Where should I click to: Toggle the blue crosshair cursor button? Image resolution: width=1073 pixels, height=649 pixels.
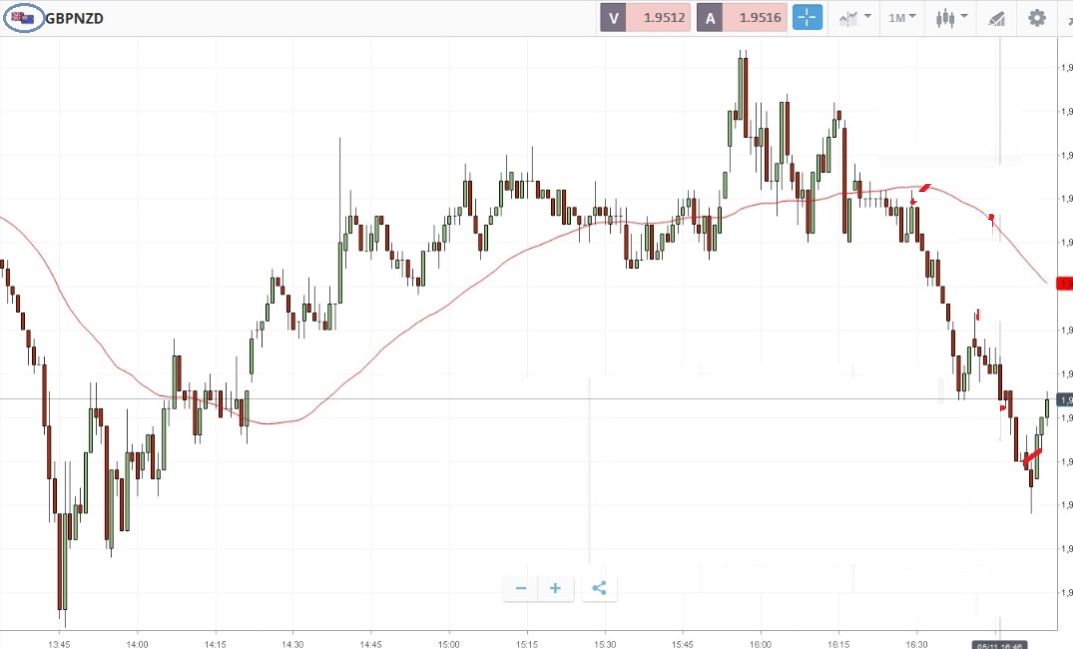click(x=807, y=18)
